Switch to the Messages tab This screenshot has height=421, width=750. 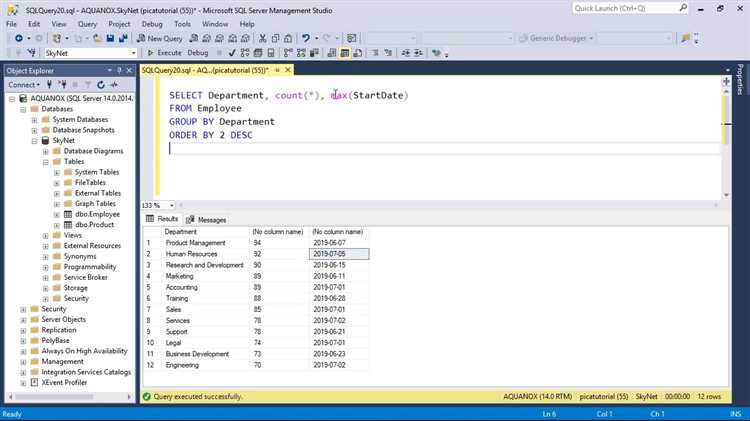[207, 219]
